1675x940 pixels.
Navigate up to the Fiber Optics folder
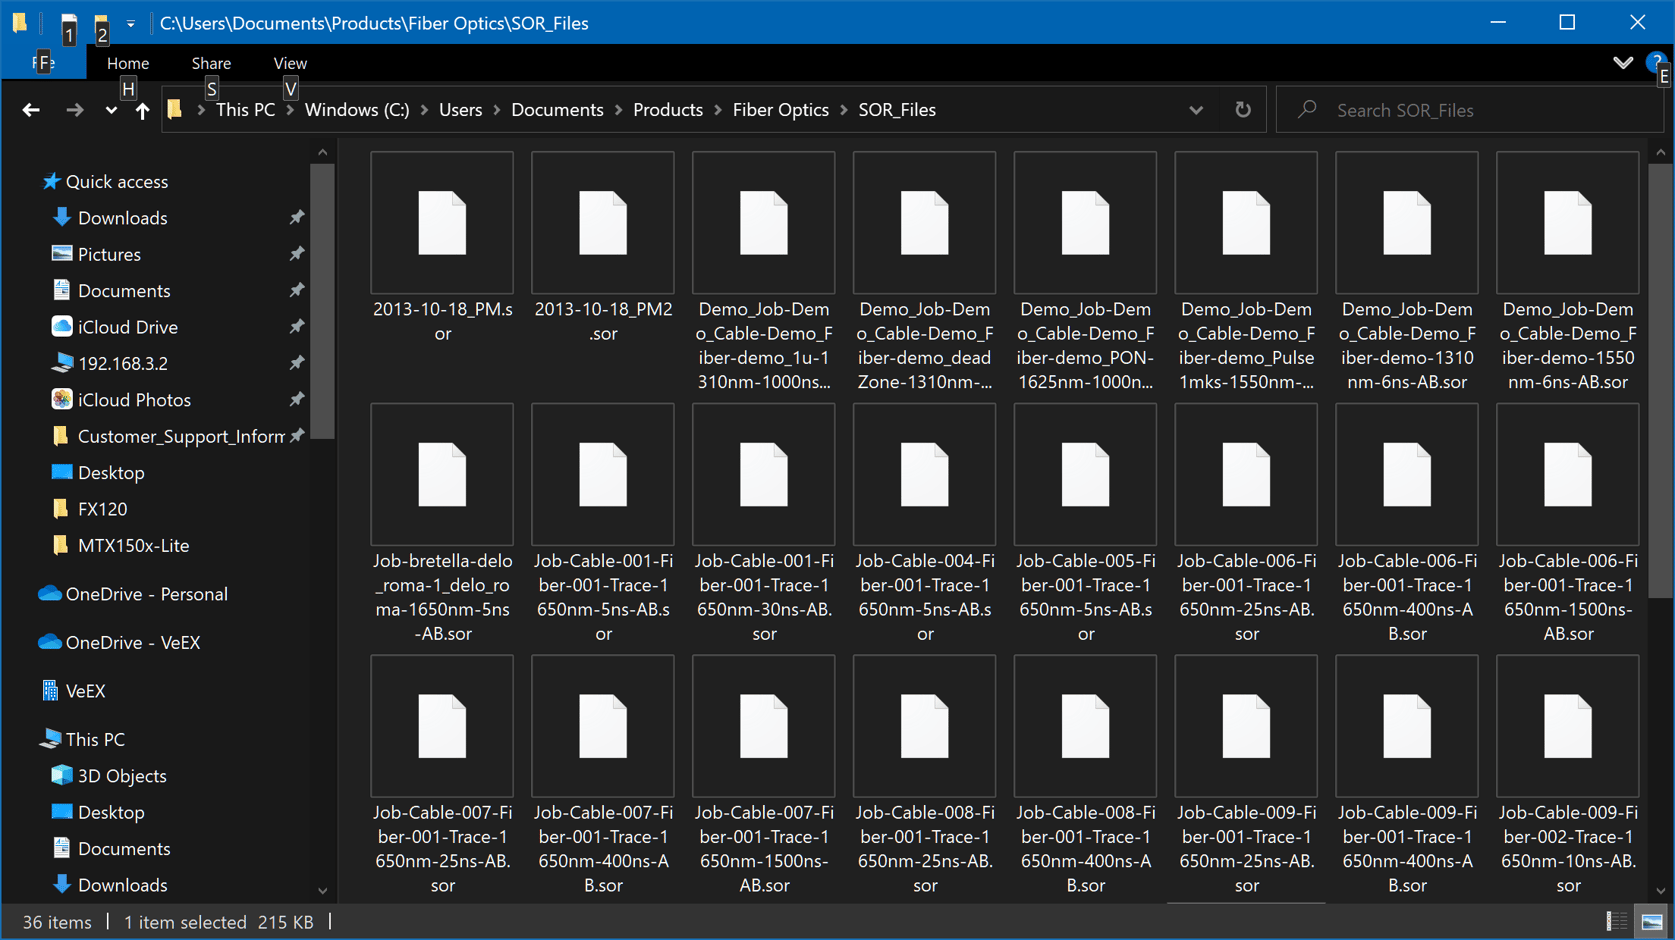coord(142,110)
